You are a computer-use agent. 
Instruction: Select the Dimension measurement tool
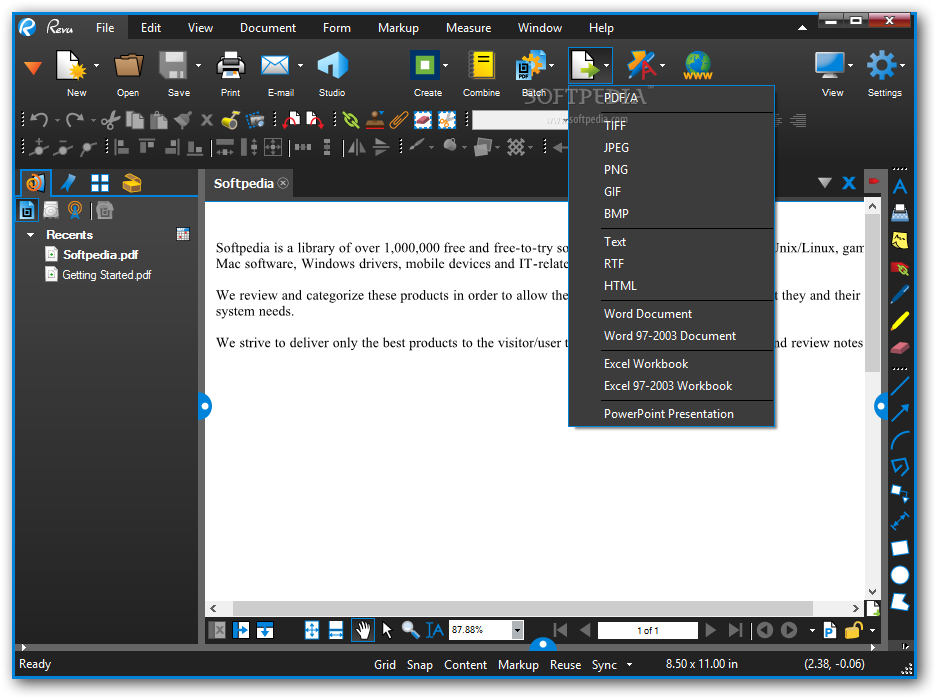click(x=900, y=521)
